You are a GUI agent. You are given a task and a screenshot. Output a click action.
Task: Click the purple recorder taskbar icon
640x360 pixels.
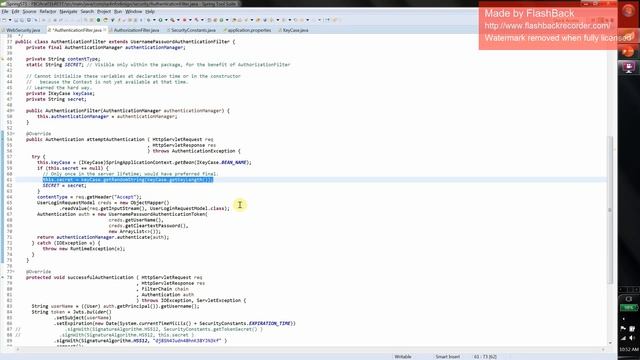pos(629,67)
